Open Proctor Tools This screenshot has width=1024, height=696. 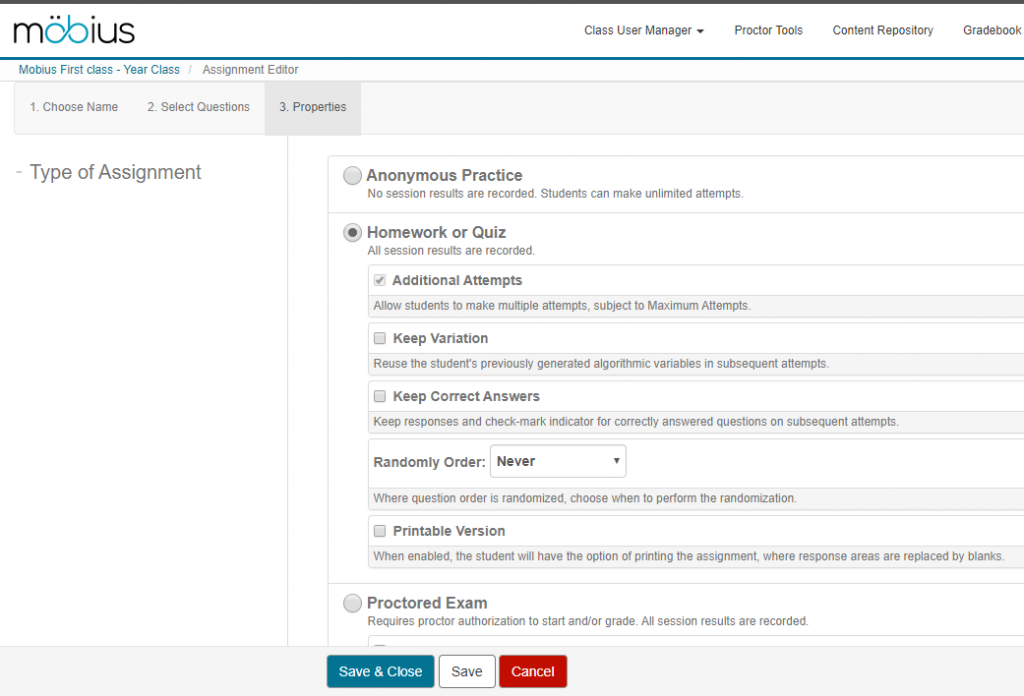[x=768, y=30]
